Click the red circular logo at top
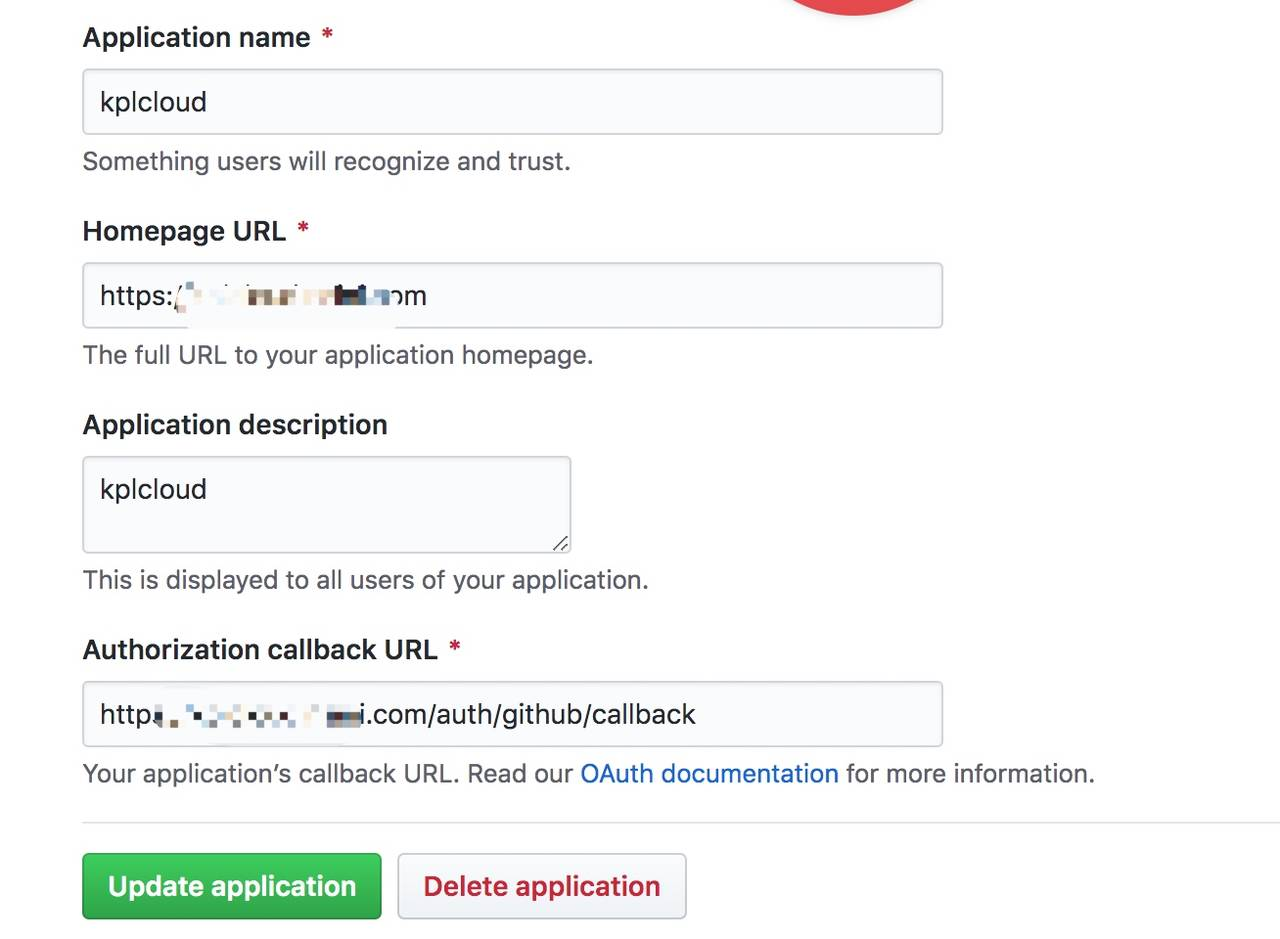1280x939 pixels. [x=852, y=5]
